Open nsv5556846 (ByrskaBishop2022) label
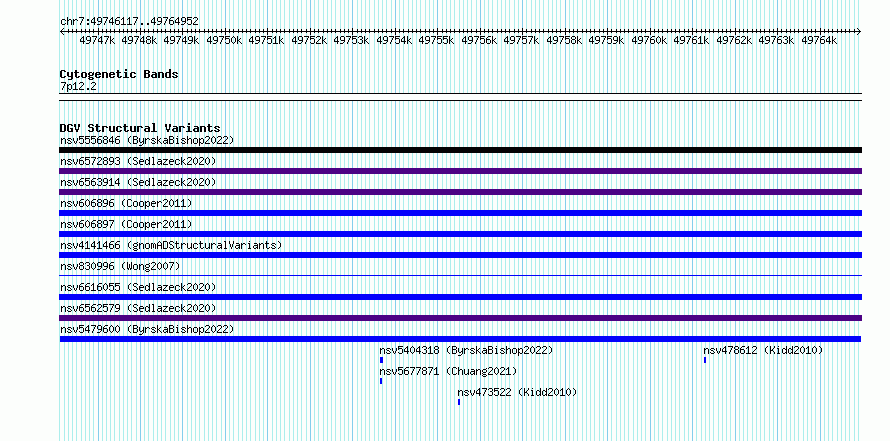Image resolution: width=890 pixels, height=441 pixels. pyautogui.click(x=147, y=140)
